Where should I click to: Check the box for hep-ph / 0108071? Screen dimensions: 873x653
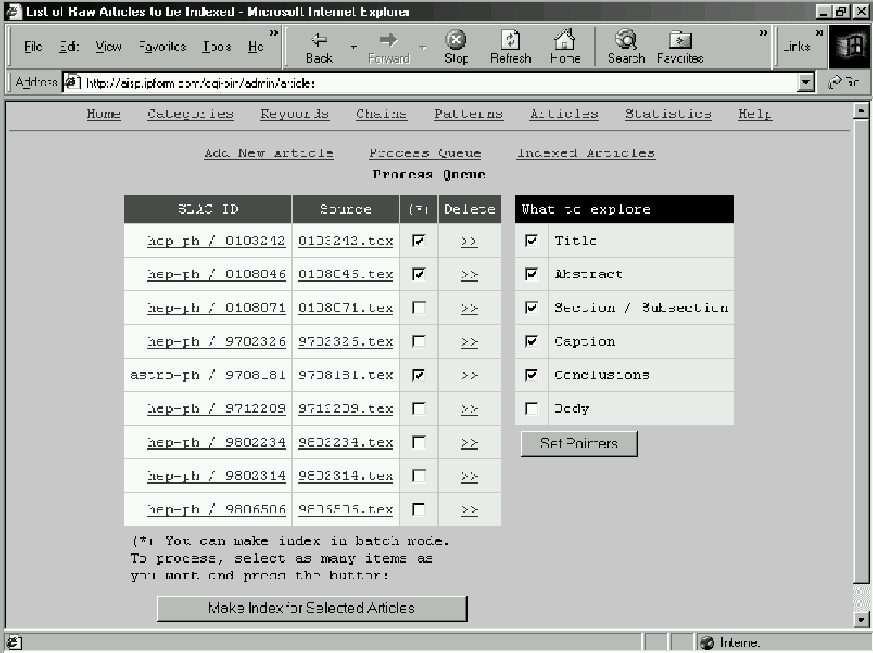(419, 308)
